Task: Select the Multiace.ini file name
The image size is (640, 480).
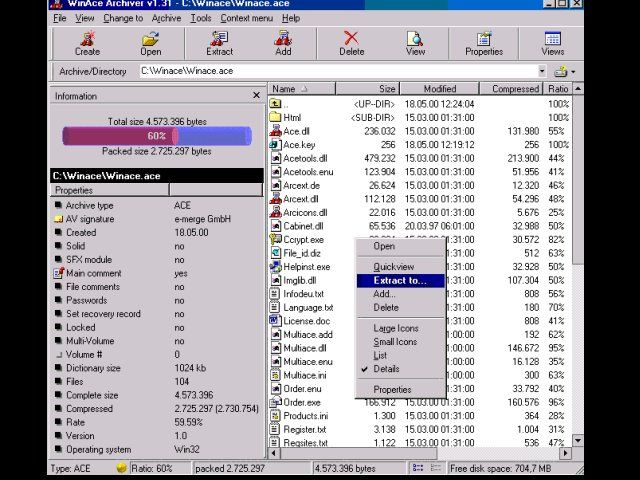Action: click(x=304, y=375)
